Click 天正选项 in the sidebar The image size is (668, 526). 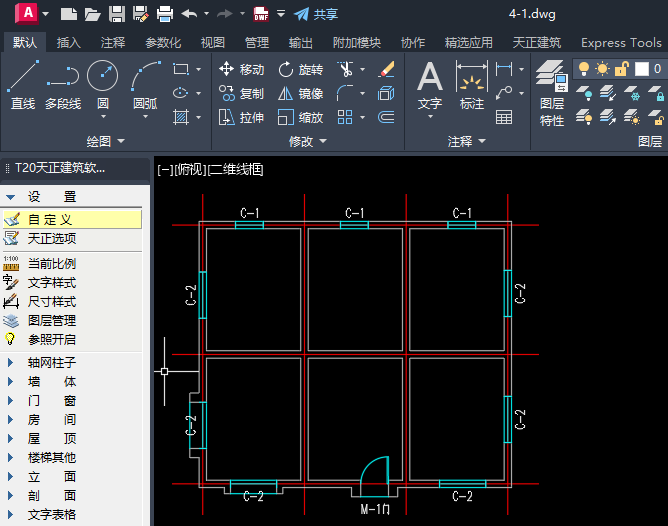point(51,239)
